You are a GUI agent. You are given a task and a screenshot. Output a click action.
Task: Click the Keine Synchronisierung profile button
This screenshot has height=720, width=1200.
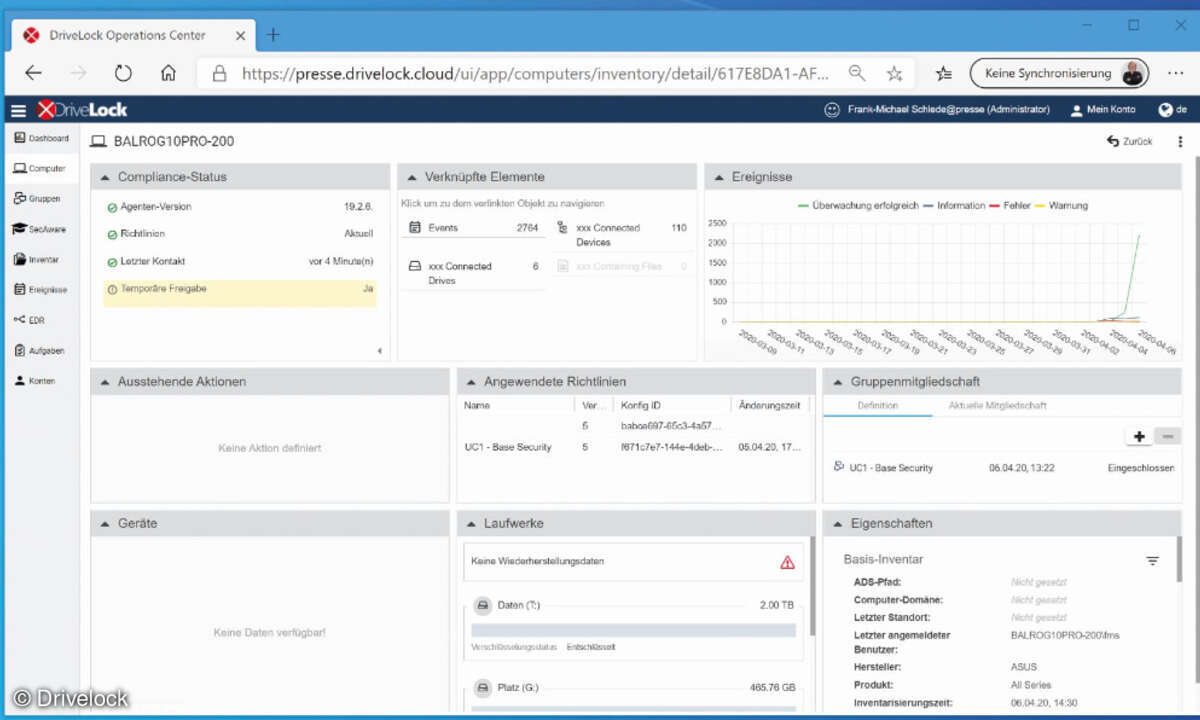pos(1059,73)
